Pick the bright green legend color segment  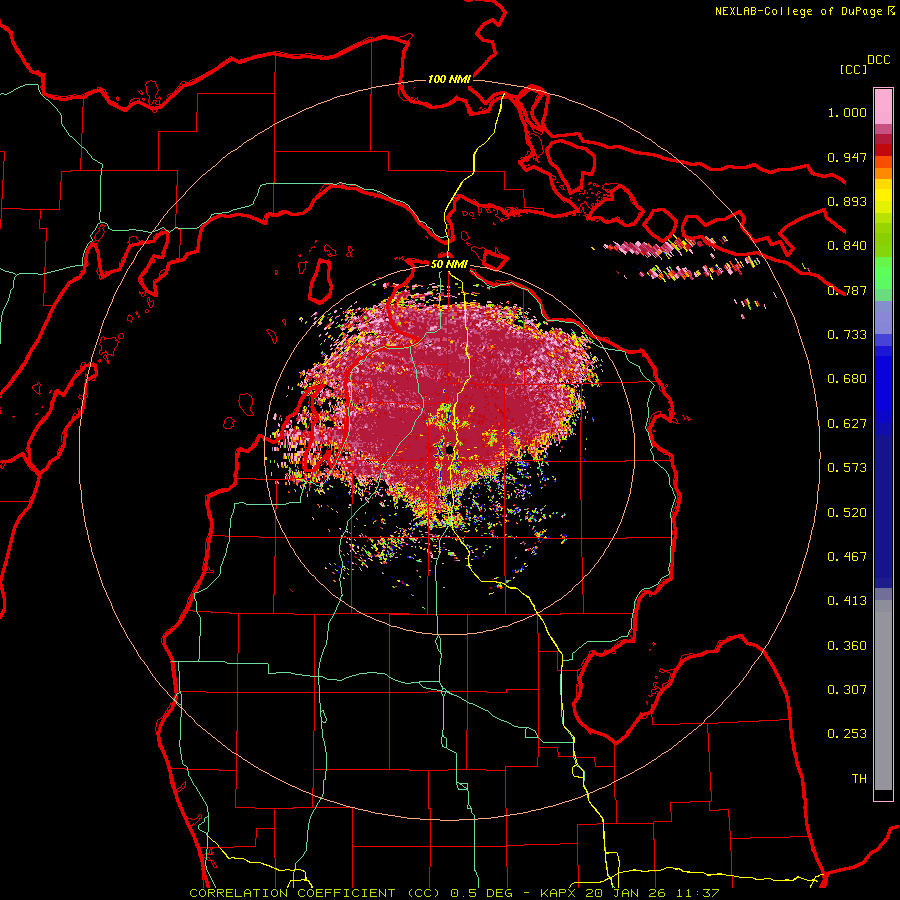pos(883,273)
